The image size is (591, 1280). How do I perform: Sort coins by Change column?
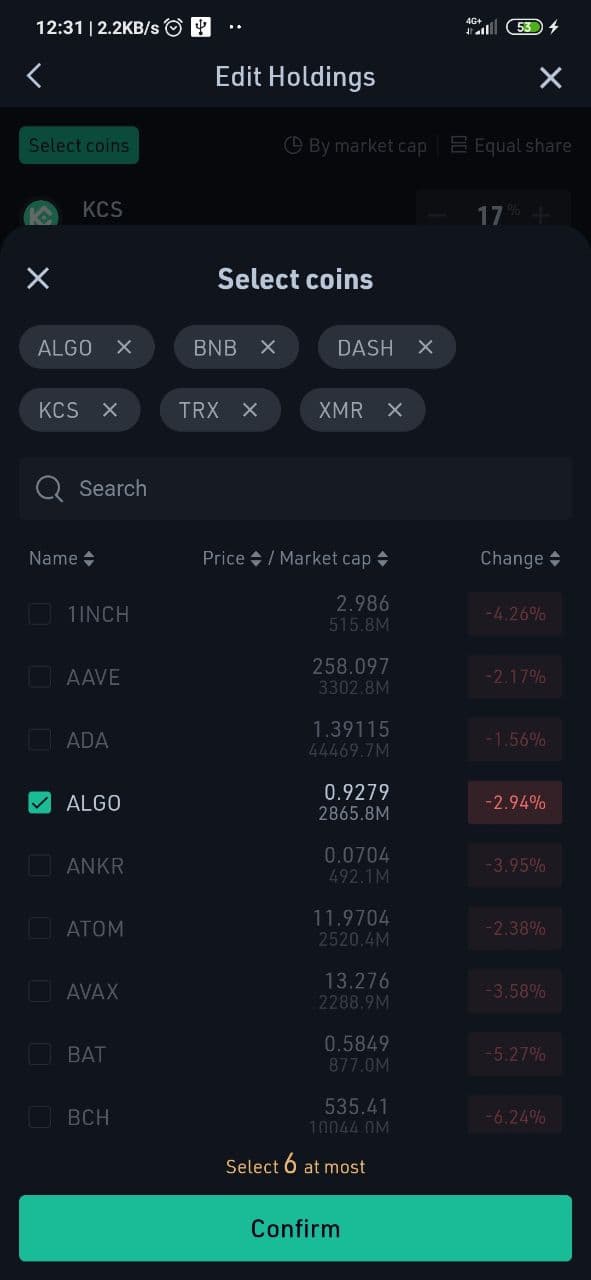click(x=520, y=558)
